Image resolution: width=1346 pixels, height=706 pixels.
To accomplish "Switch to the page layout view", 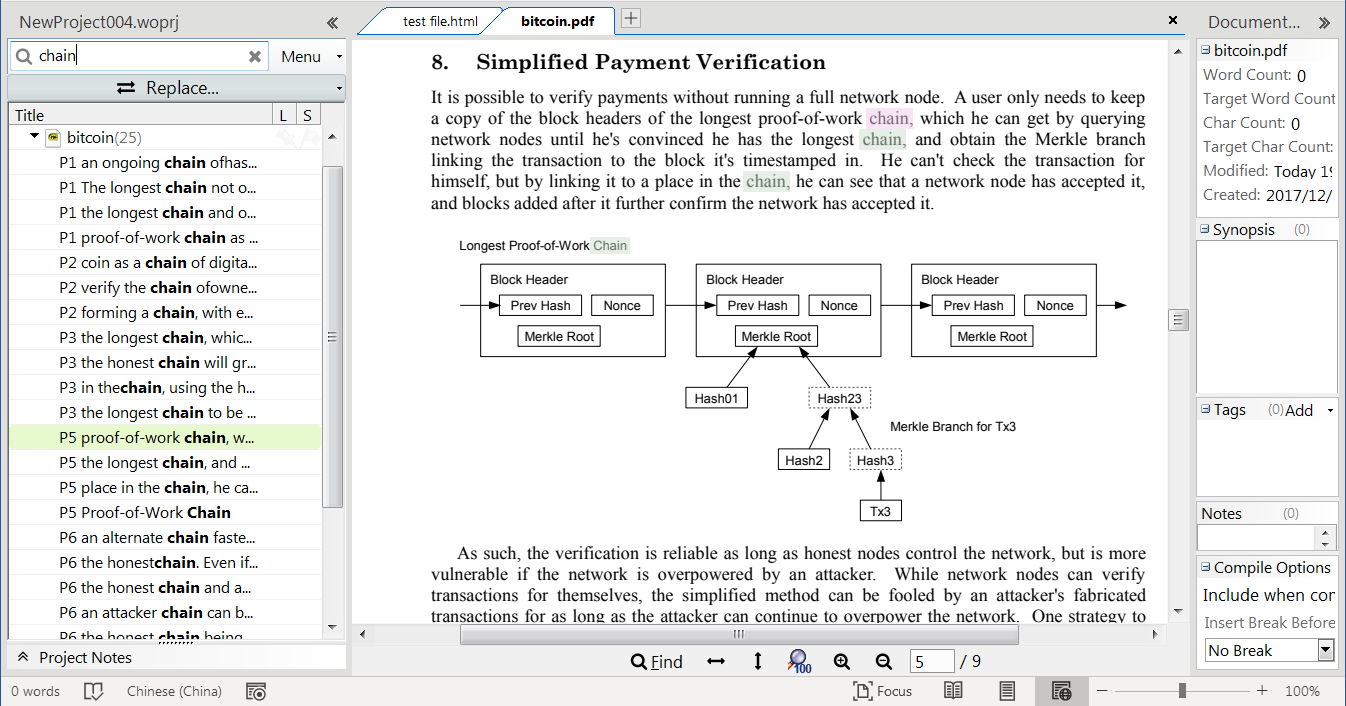I will pos(1007,691).
